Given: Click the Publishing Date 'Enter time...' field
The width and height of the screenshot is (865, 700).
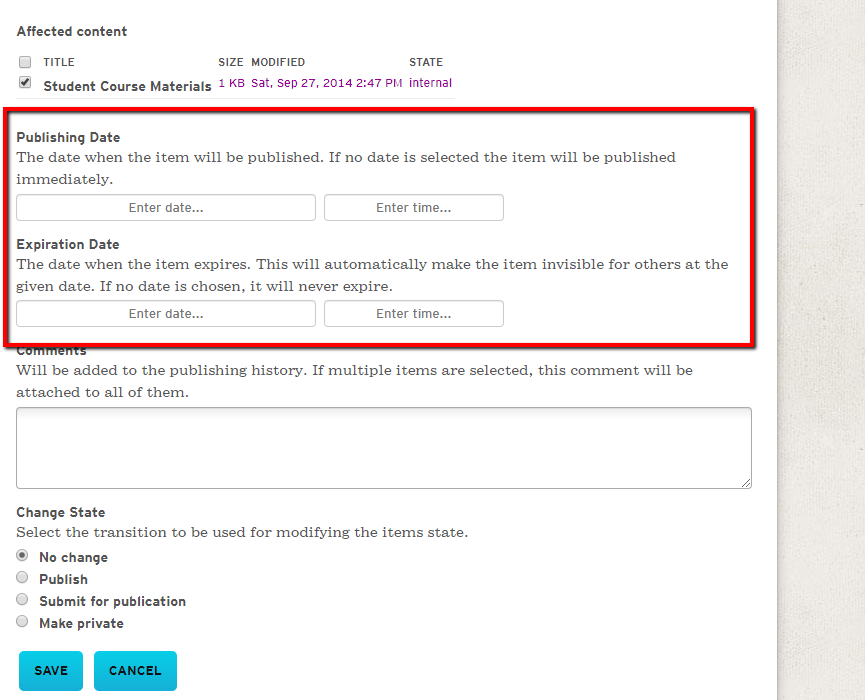Looking at the screenshot, I should pyautogui.click(x=413, y=208).
